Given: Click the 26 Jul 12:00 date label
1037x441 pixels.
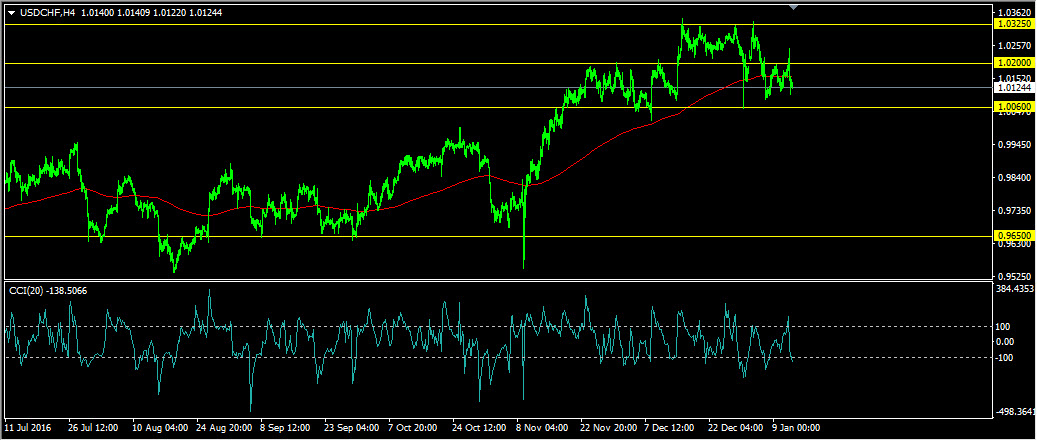Looking at the screenshot, I should (93, 428).
